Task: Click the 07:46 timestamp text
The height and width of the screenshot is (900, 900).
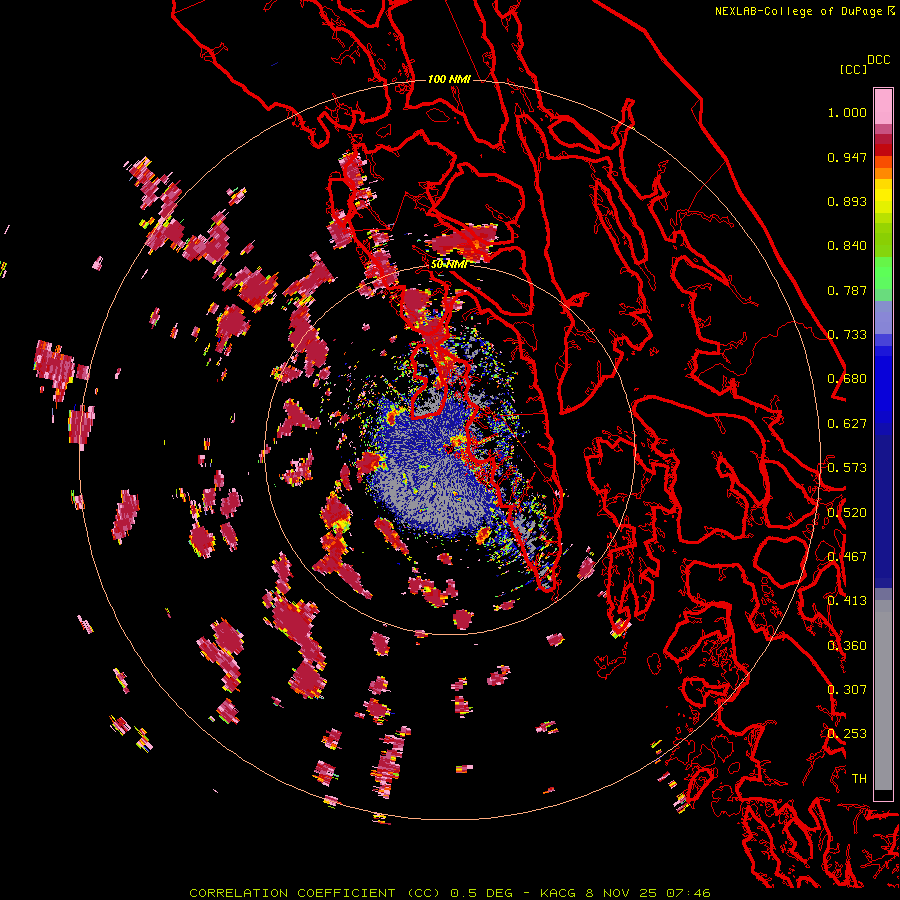Action: click(688, 893)
